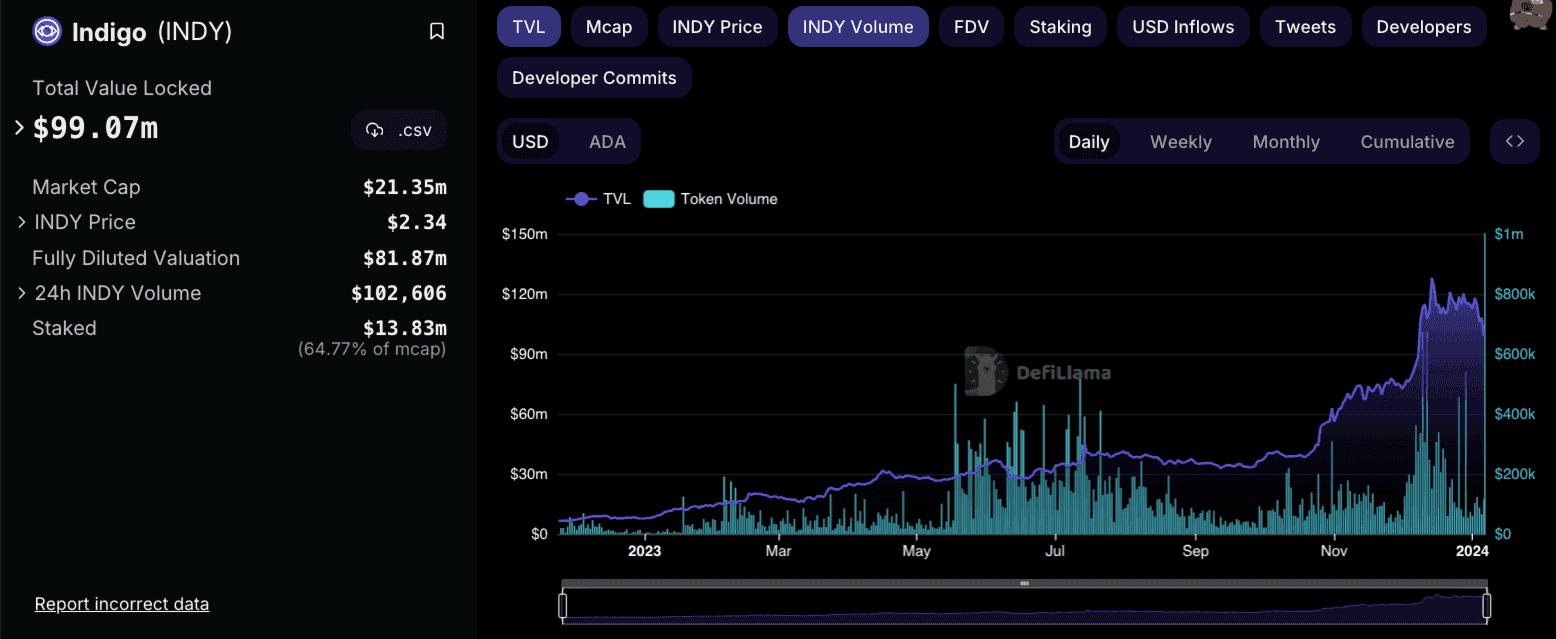Click the embed chart code icon
Screen dimensions: 1556x639
[x=1515, y=141]
